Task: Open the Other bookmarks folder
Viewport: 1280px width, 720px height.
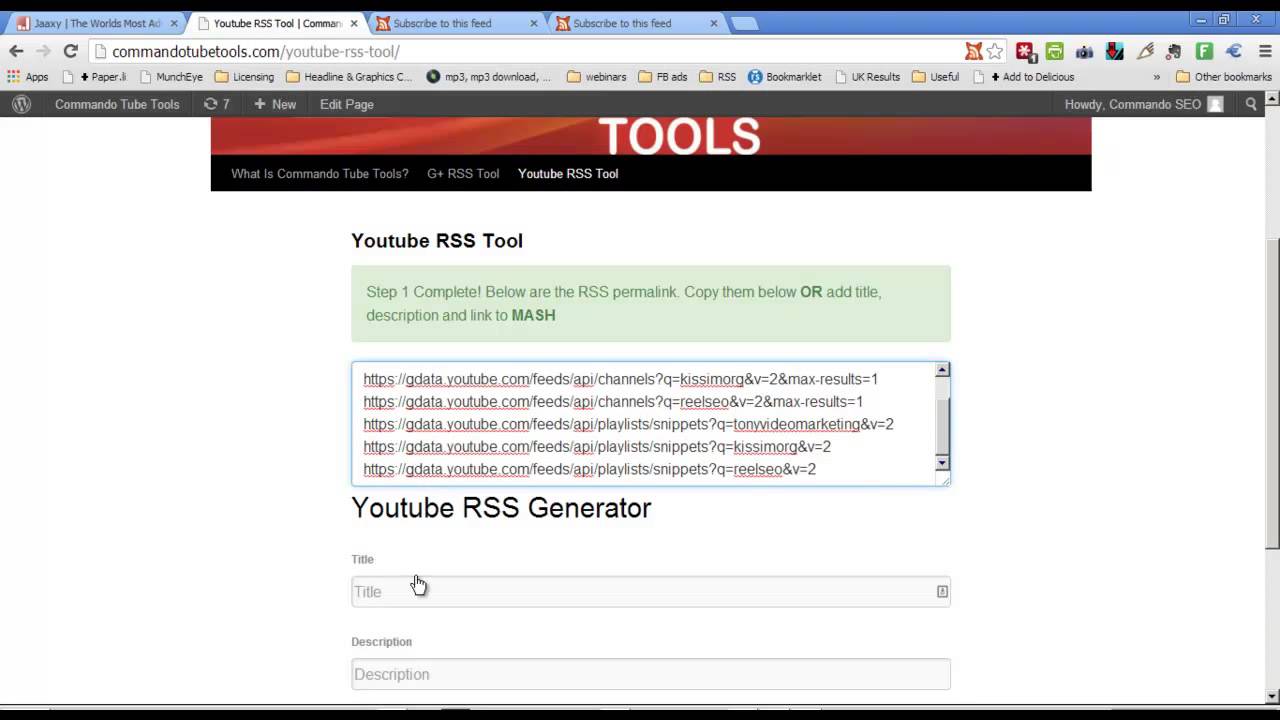Action: pos(1224,76)
